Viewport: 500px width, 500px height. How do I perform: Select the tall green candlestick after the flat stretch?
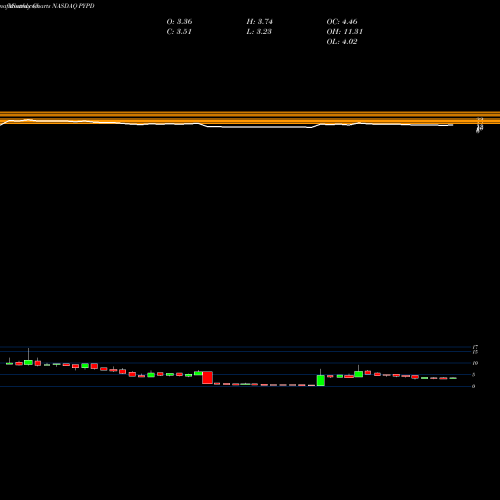pos(321,380)
